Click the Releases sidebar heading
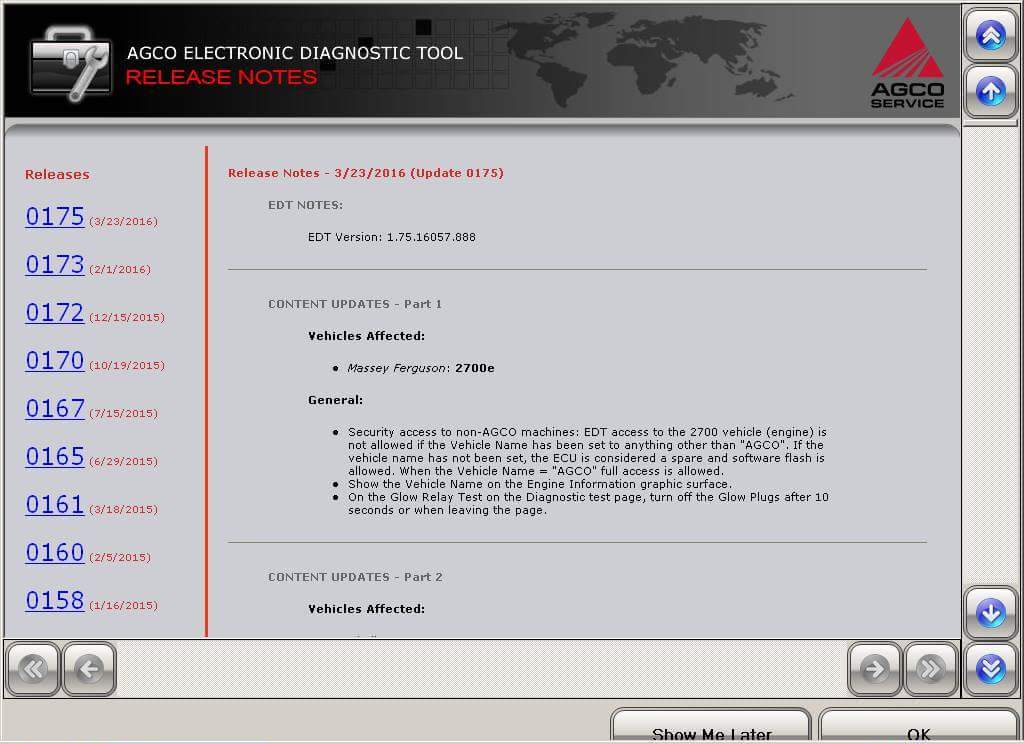The width and height of the screenshot is (1024, 744). (x=57, y=175)
